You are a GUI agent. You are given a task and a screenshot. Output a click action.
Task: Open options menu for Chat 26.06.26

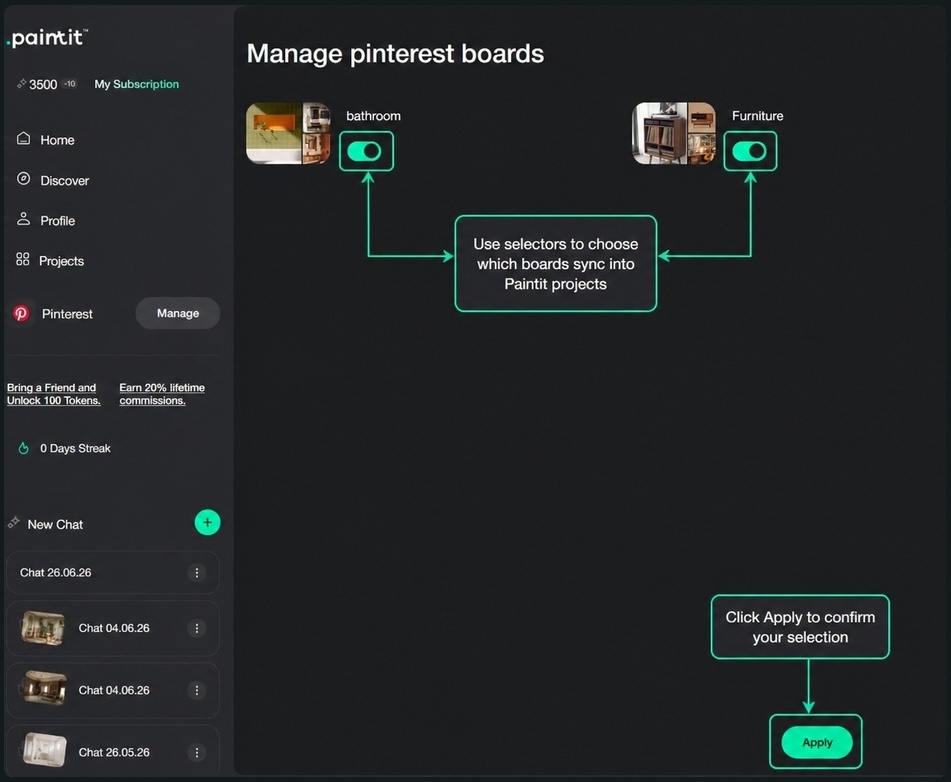click(197, 573)
